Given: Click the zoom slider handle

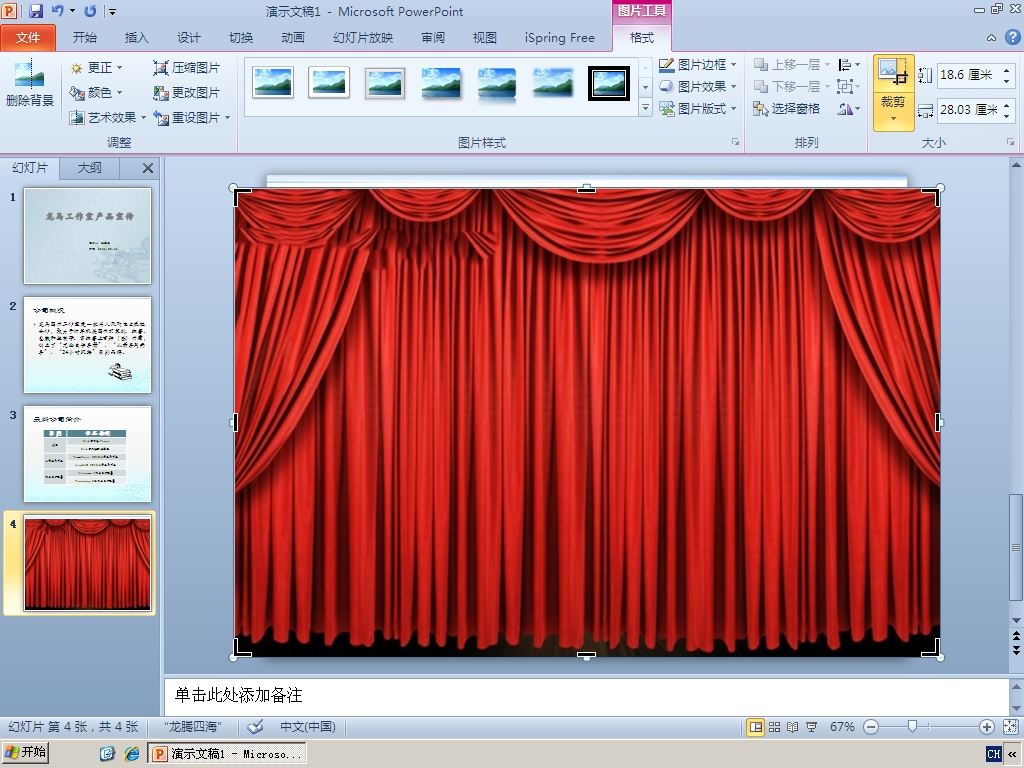Looking at the screenshot, I should 912,726.
